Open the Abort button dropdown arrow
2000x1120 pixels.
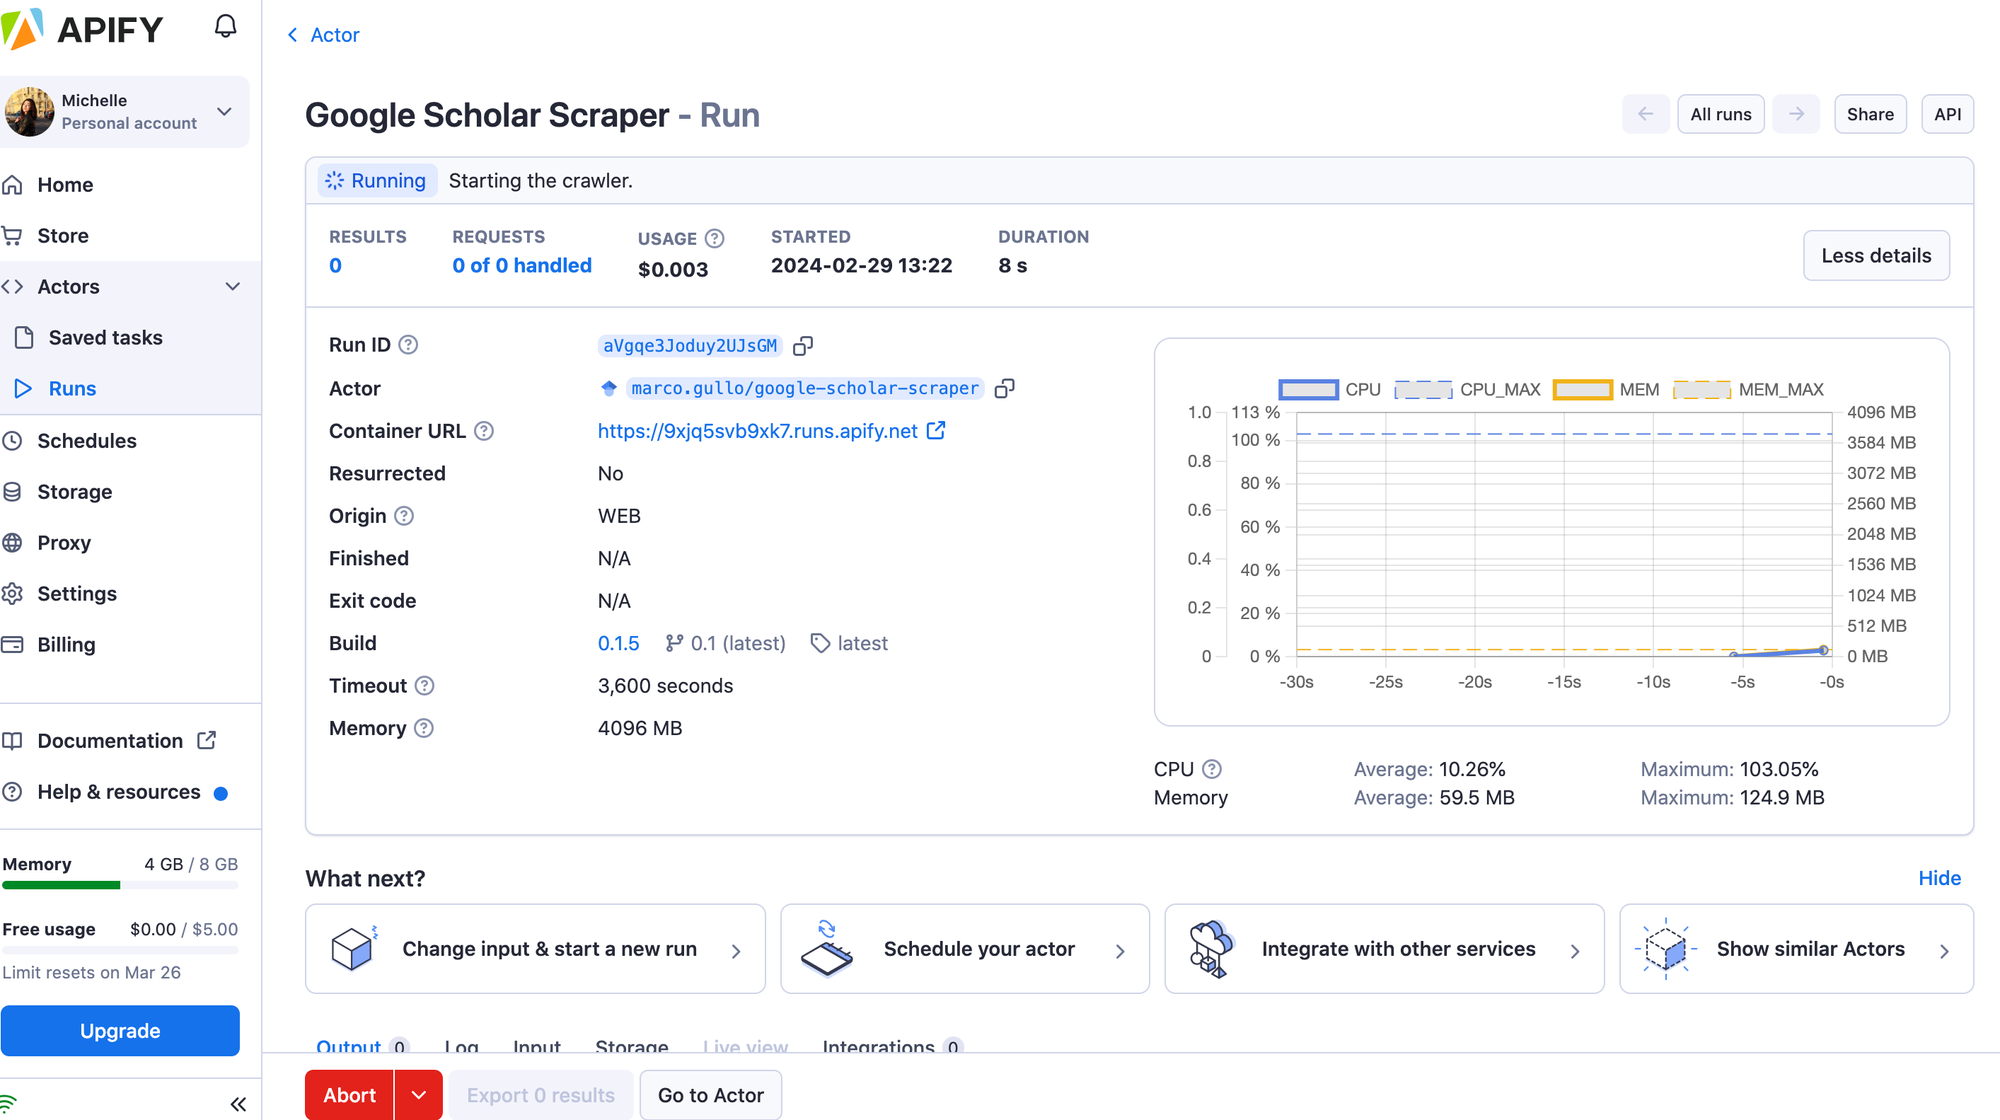(419, 1095)
